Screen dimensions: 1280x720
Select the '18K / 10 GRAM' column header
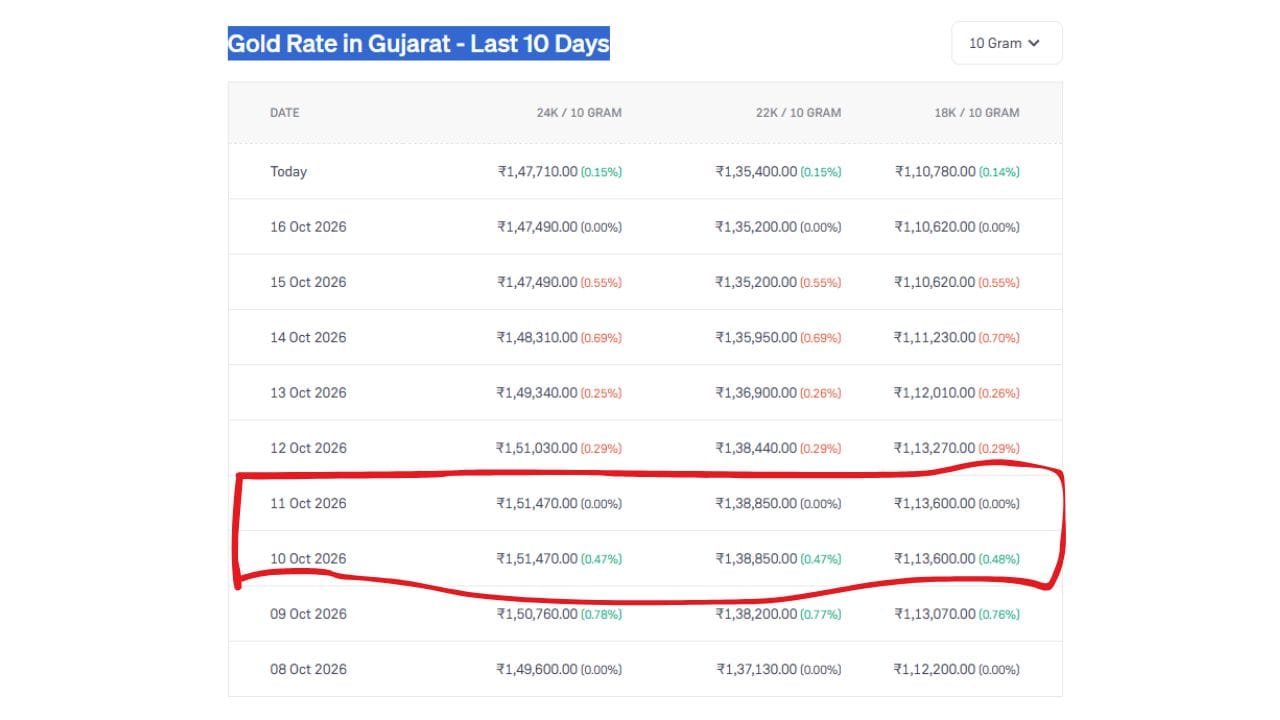[x=977, y=113]
